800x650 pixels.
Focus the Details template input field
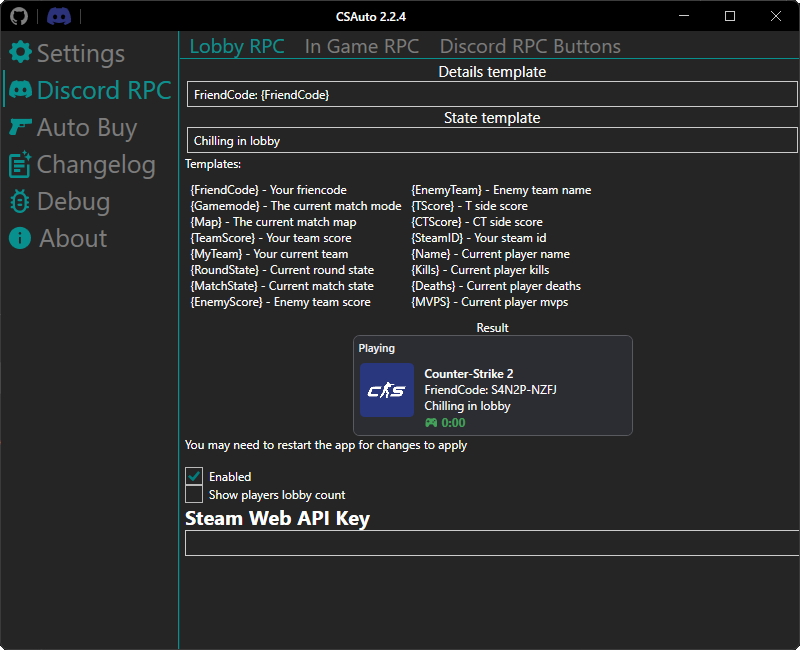[x=492, y=94]
